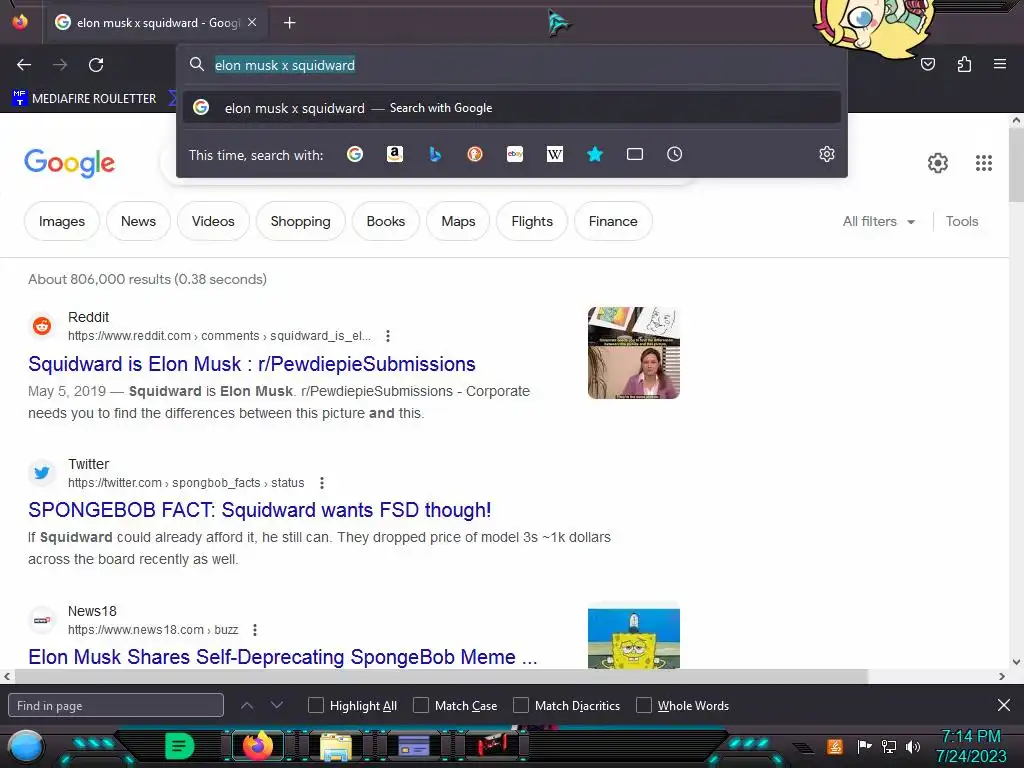Go back with the browser back arrow
Screen dimensions: 1024x768
pyautogui.click(x=24, y=65)
